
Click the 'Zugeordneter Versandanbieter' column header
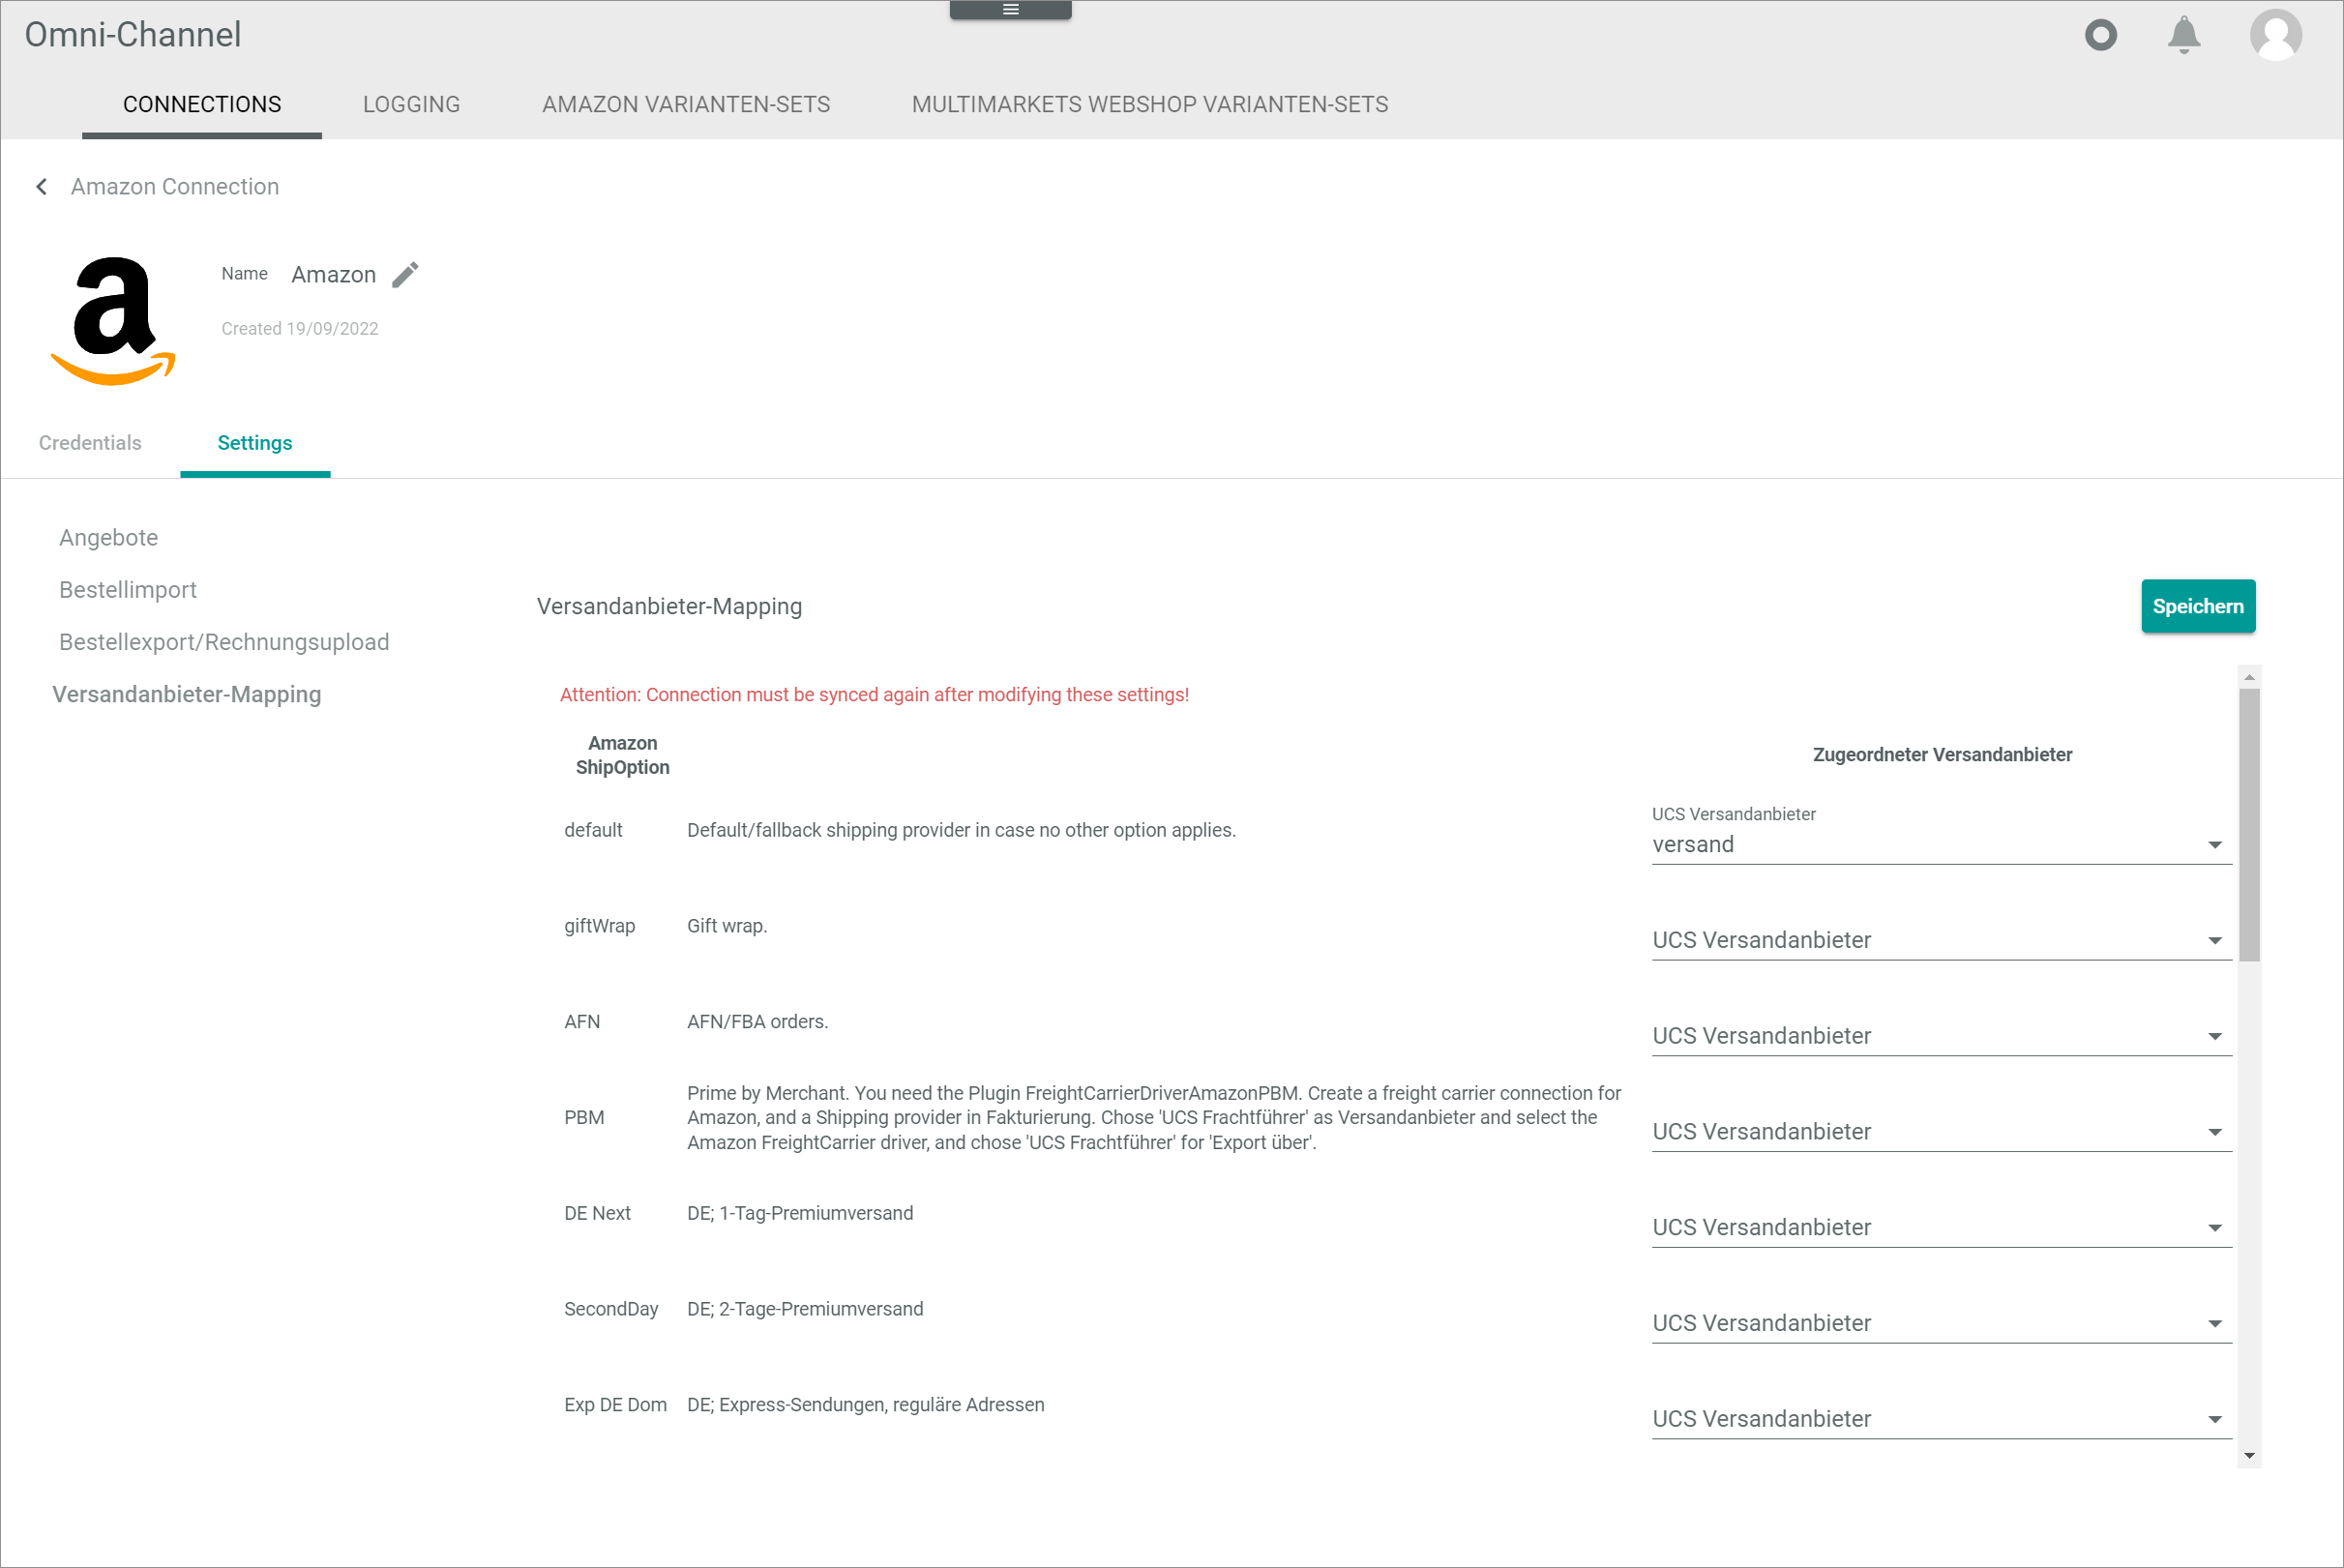(1942, 755)
